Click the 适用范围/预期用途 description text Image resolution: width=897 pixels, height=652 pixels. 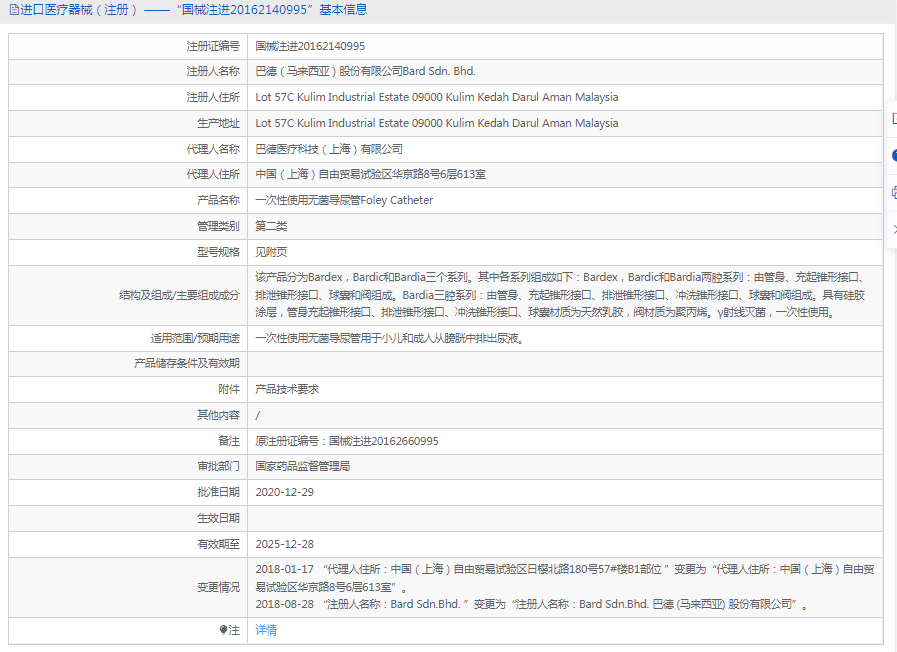tap(390, 339)
